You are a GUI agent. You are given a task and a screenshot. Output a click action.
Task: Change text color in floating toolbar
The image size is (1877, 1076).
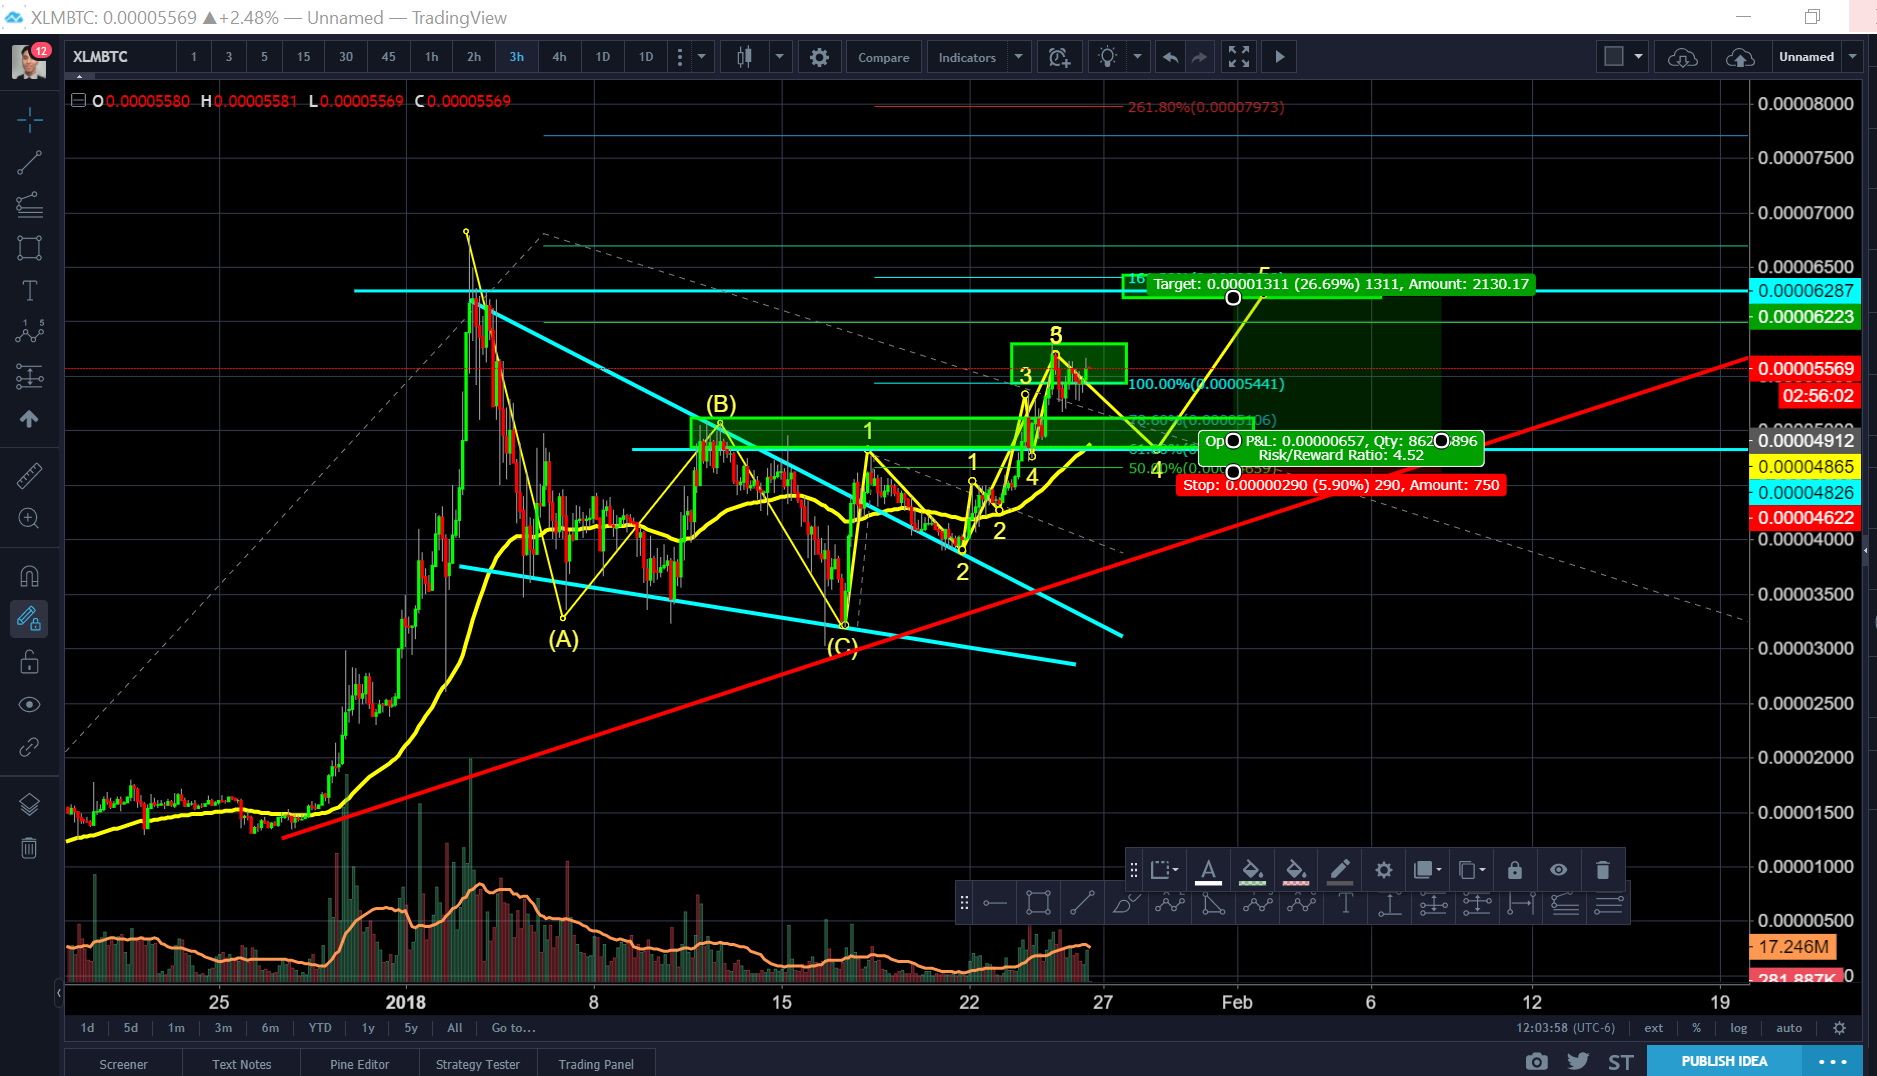click(1208, 870)
